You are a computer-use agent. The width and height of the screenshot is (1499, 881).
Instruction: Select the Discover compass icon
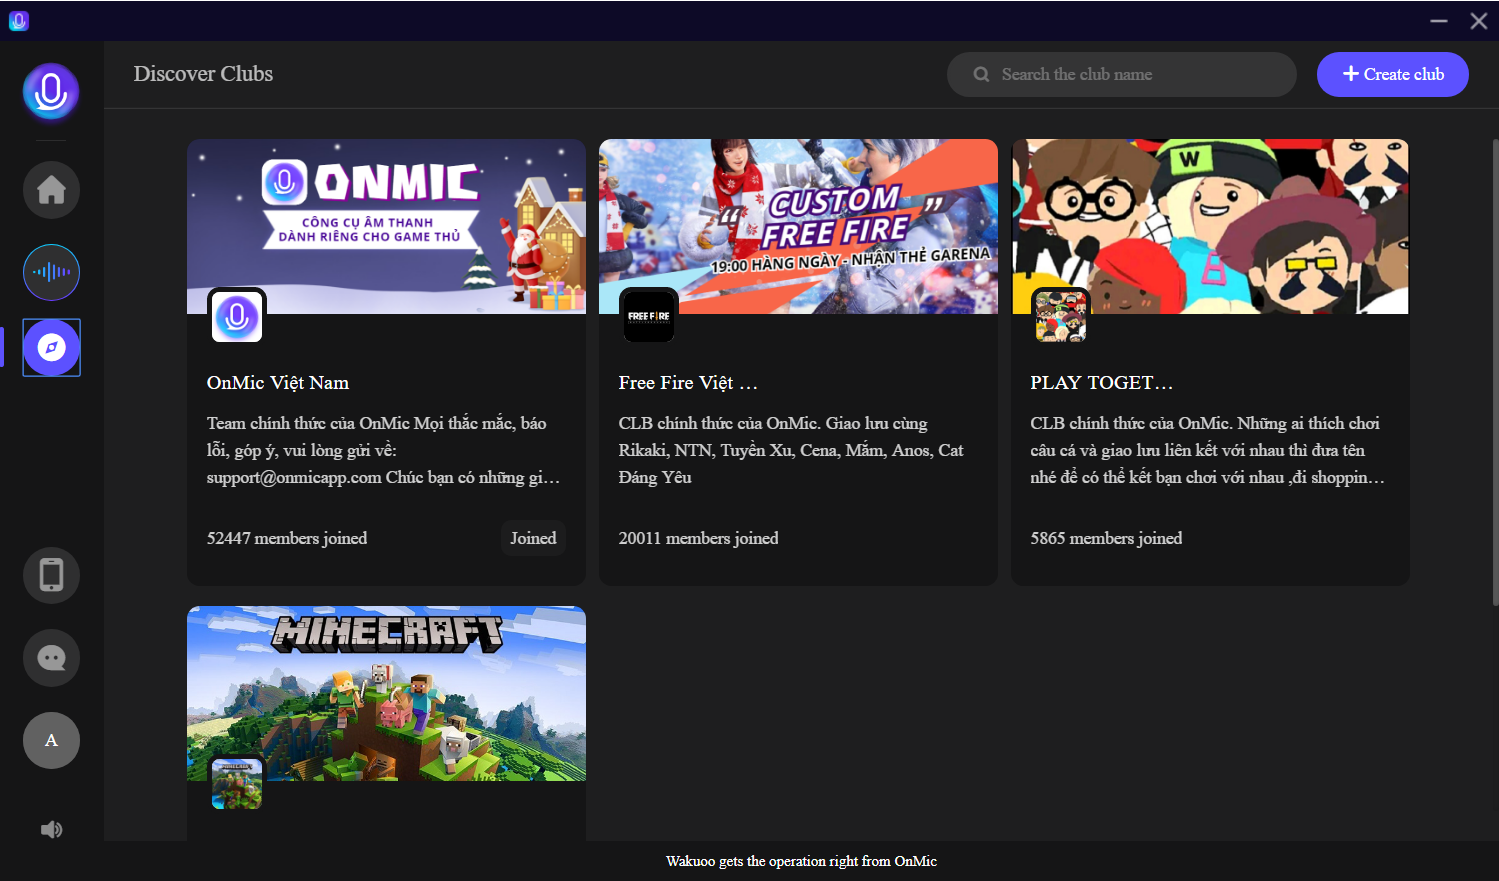coord(51,347)
